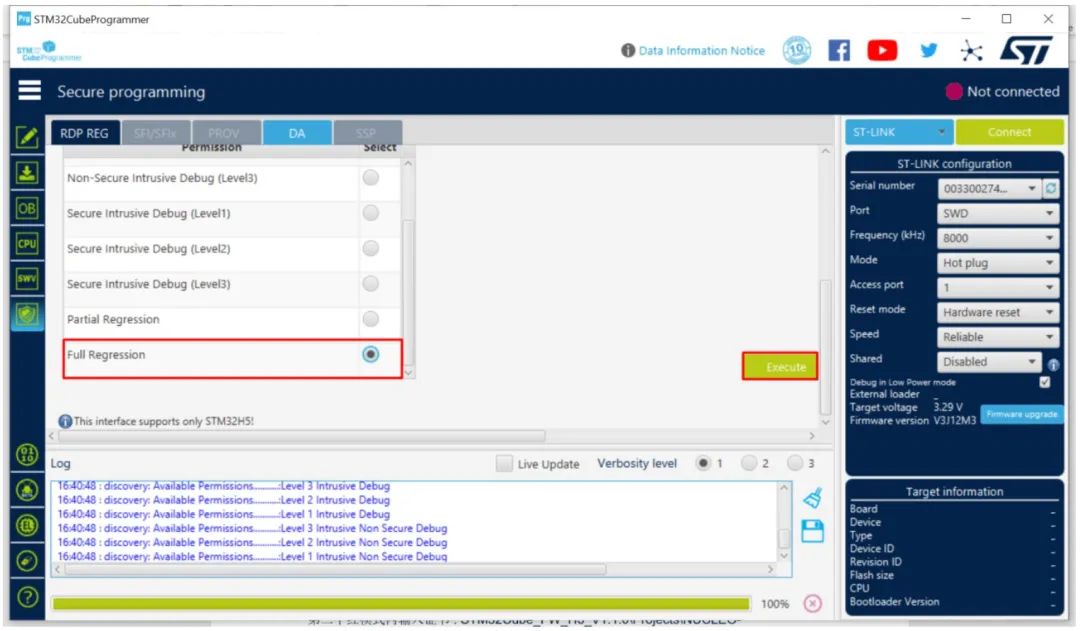This screenshot has height=631, width=1080.
Task: Open the Option Bytes OB sidebar icon
Action: click(27, 208)
